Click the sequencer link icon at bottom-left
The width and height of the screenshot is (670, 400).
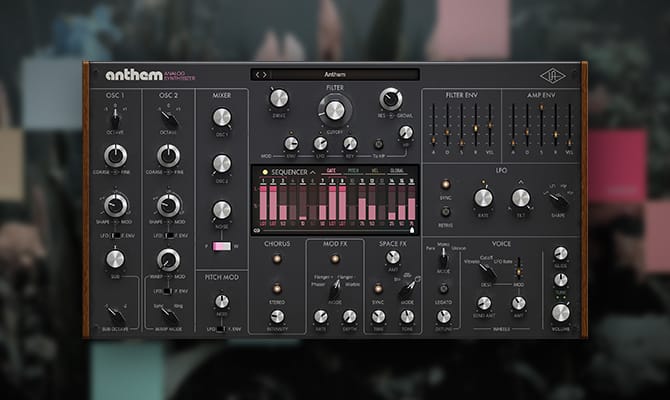pos(257,229)
